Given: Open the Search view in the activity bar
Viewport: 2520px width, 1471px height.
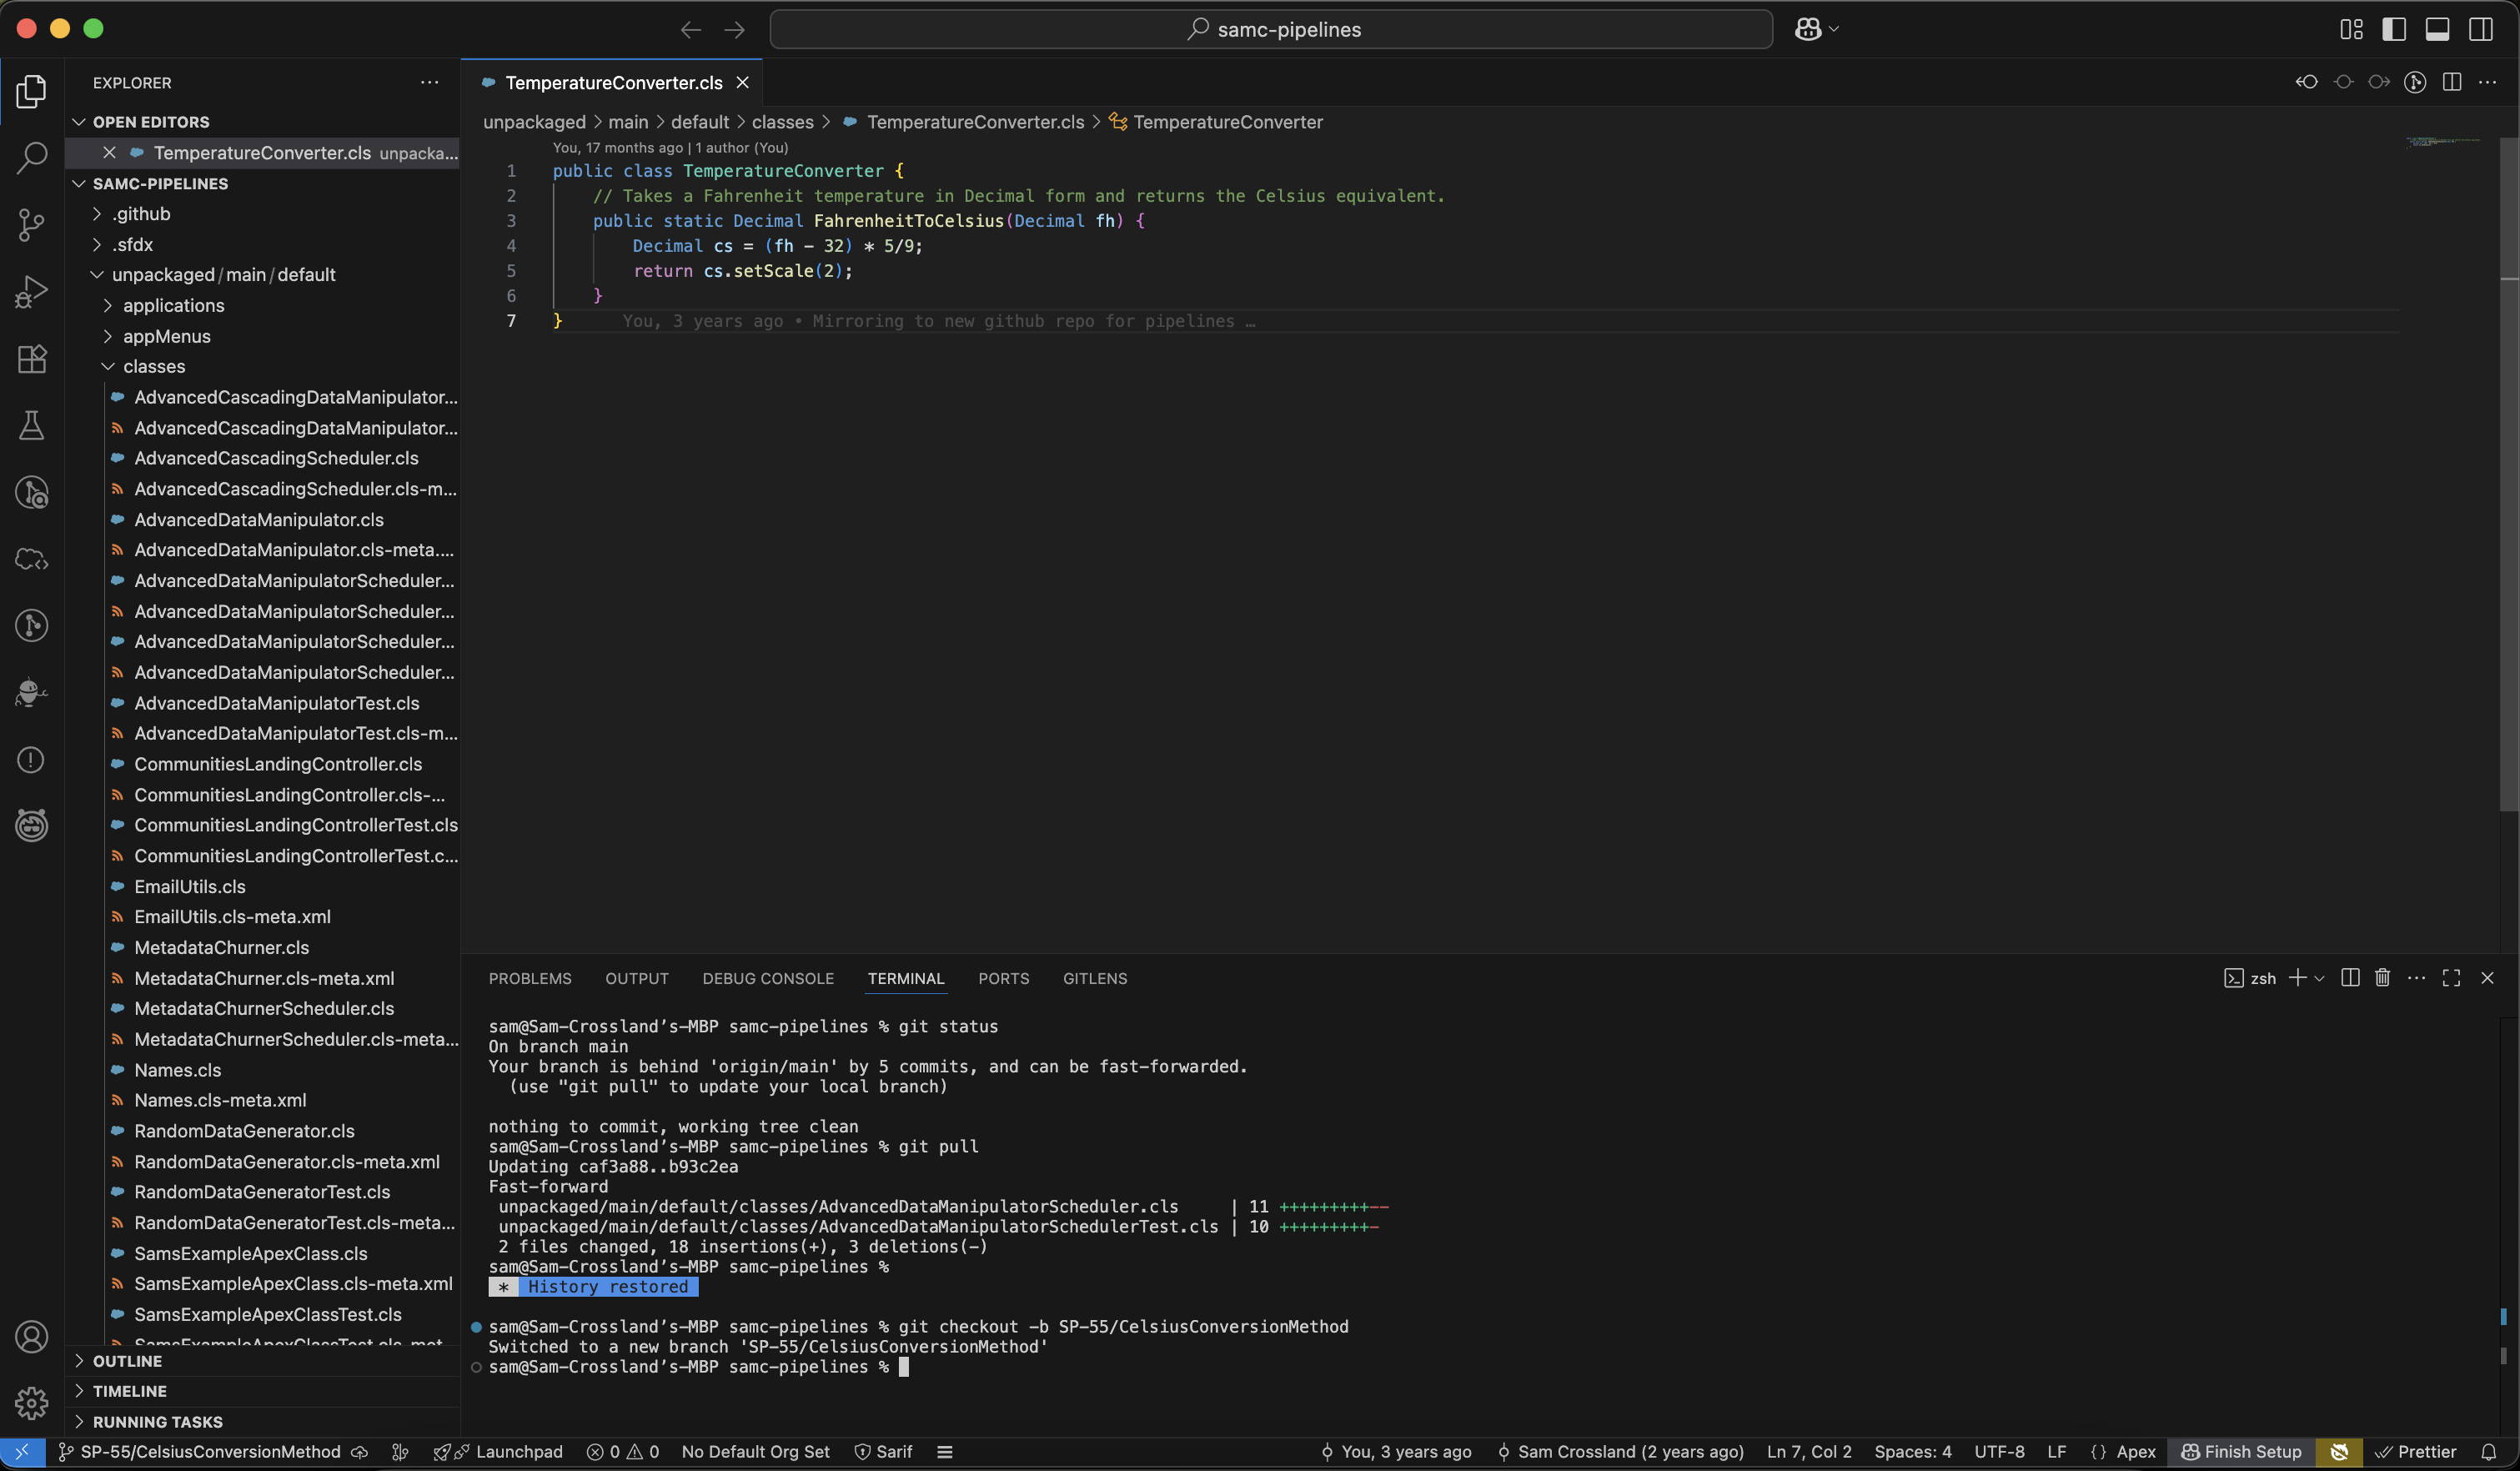Looking at the screenshot, I should pos(31,157).
